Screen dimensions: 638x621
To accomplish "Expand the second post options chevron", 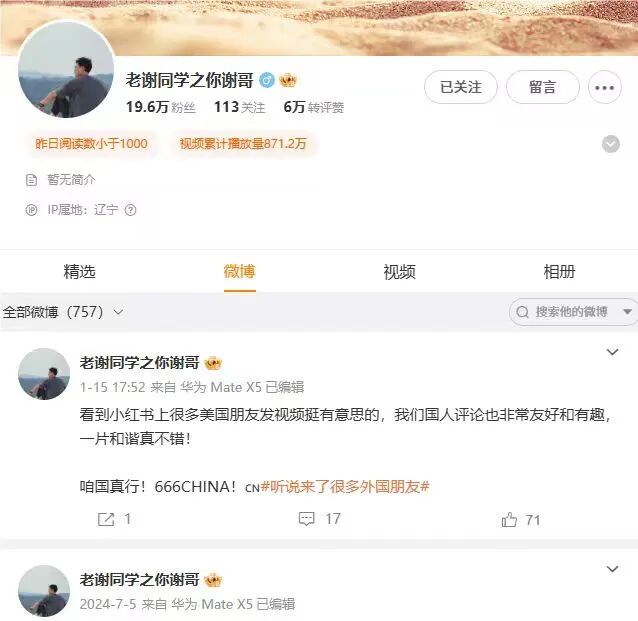I will pyautogui.click(x=612, y=569).
